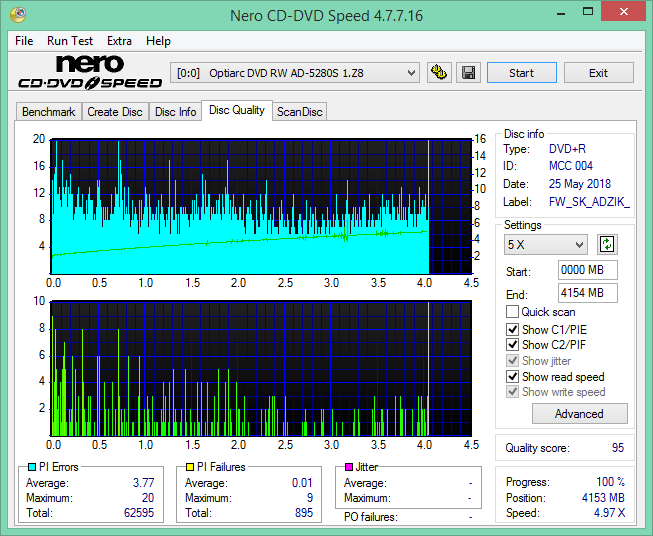Switch to the ScanDisc tab
The height and width of the screenshot is (536, 653).
299,112
